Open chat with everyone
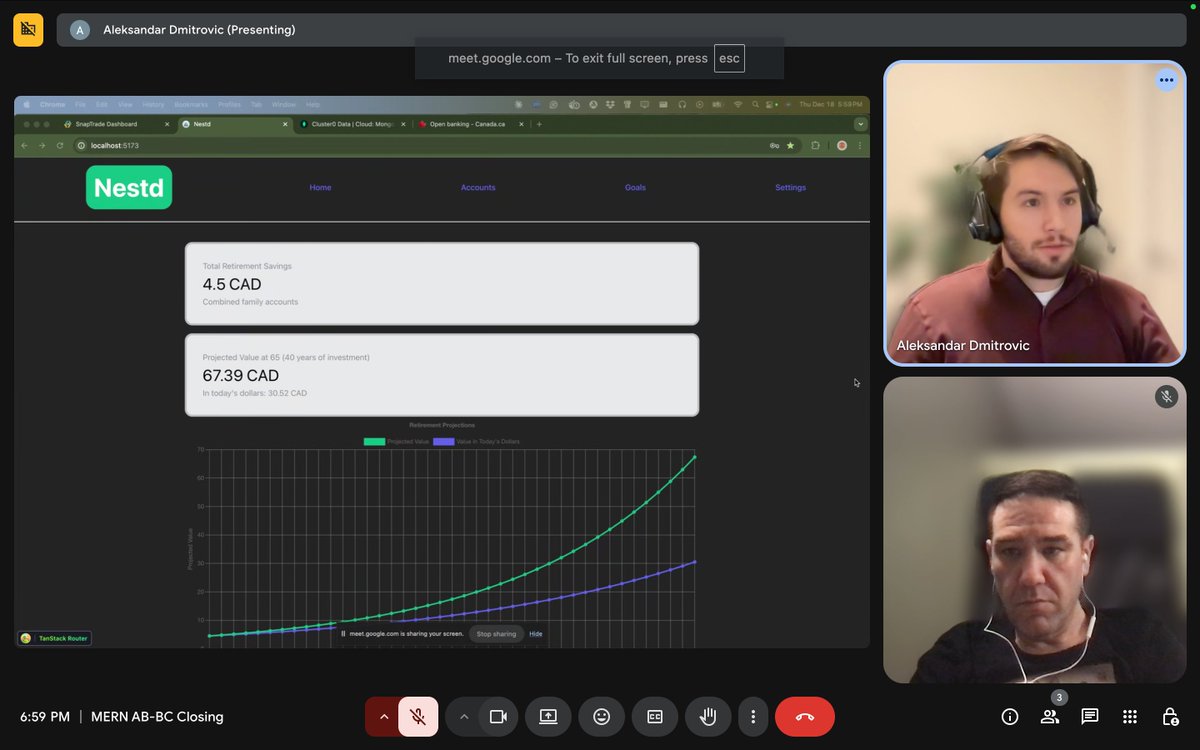This screenshot has width=1200, height=750. 1090,716
